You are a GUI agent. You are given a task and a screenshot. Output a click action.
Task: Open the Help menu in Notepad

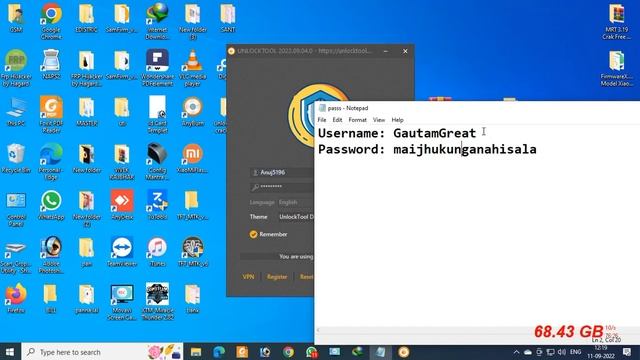point(397,120)
